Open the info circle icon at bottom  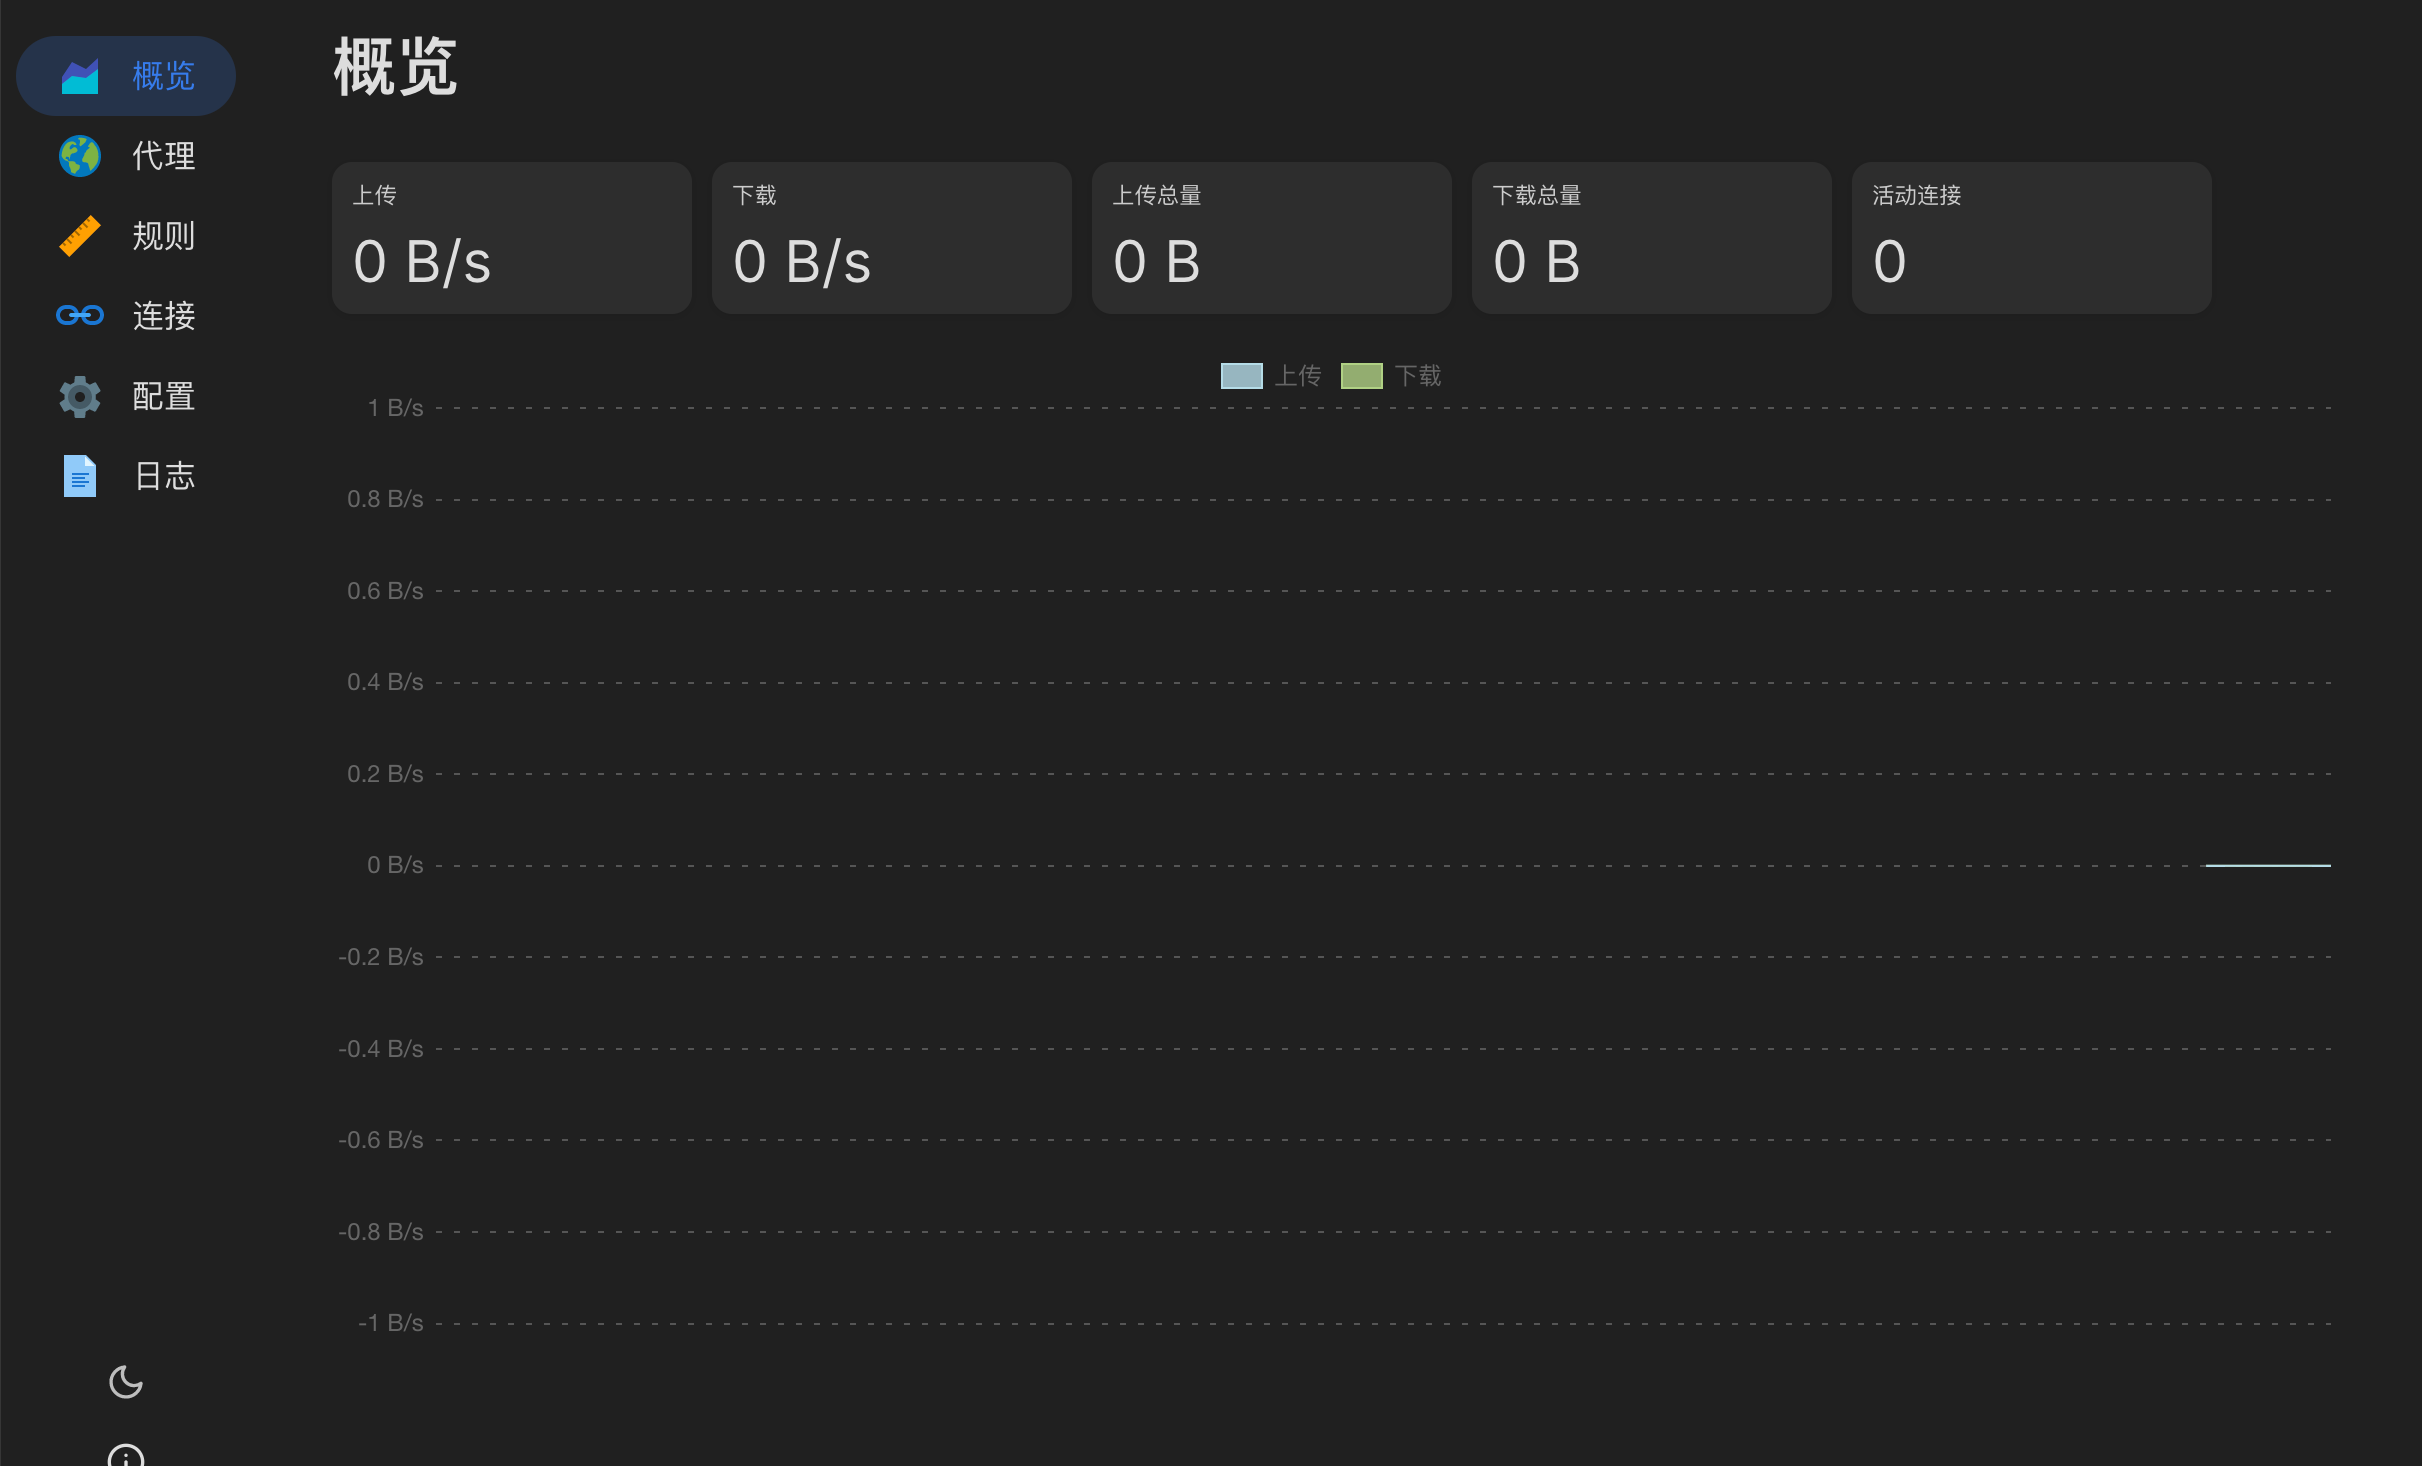click(126, 1455)
